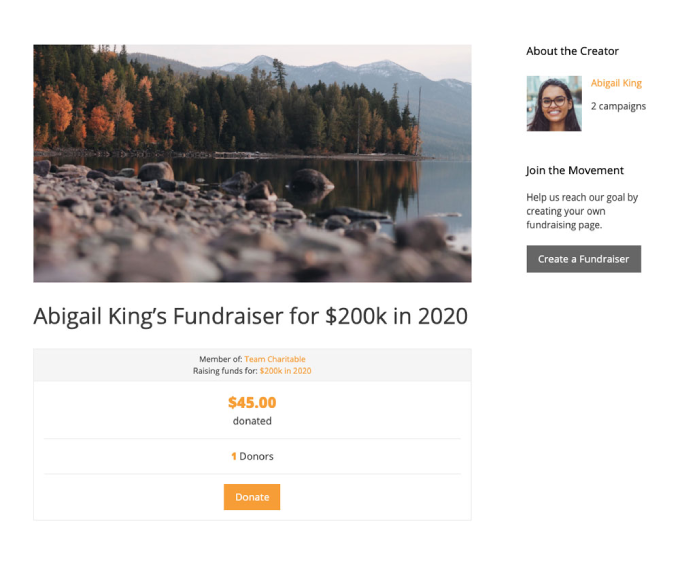This screenshot has width=680, height=565.
Task: Click the orange number 1 before Donors
Action: click(234, 456)
